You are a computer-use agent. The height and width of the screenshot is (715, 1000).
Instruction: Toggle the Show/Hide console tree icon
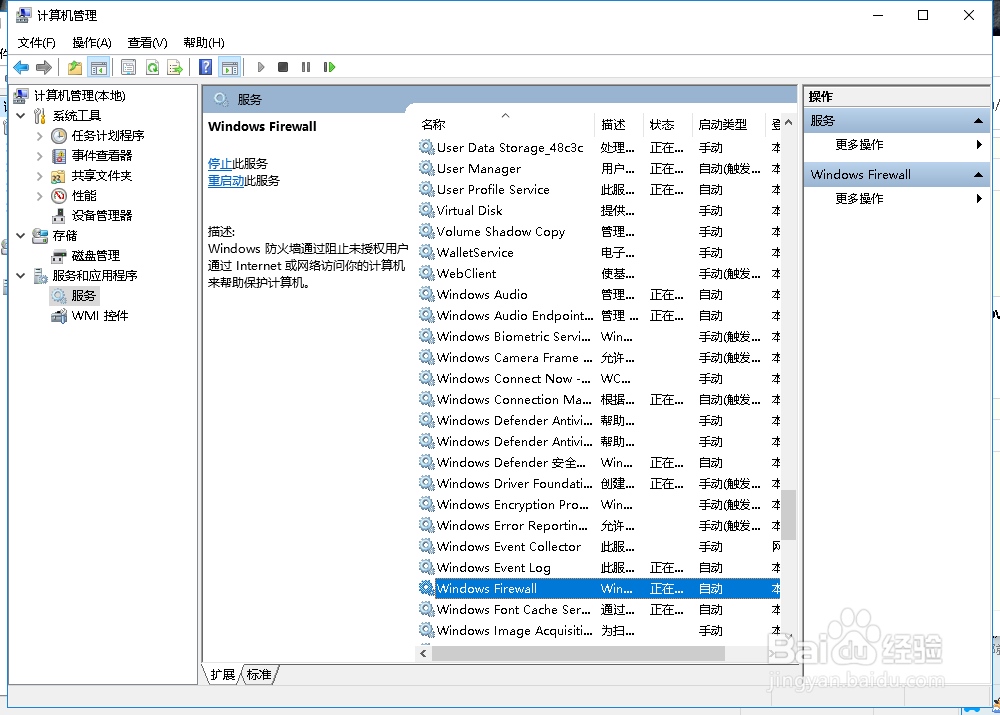coord(98,67)
